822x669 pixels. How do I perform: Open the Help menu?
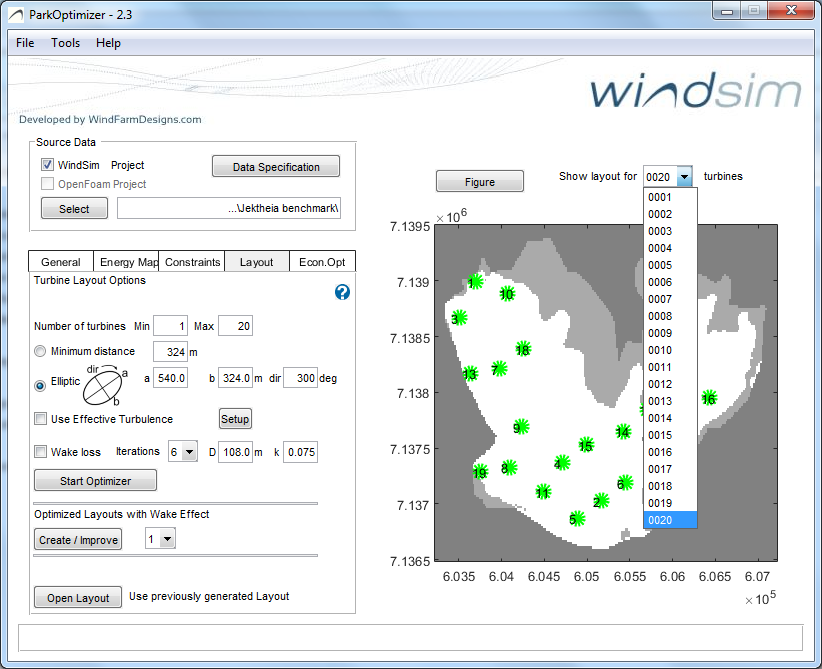[x=108, y=43]
